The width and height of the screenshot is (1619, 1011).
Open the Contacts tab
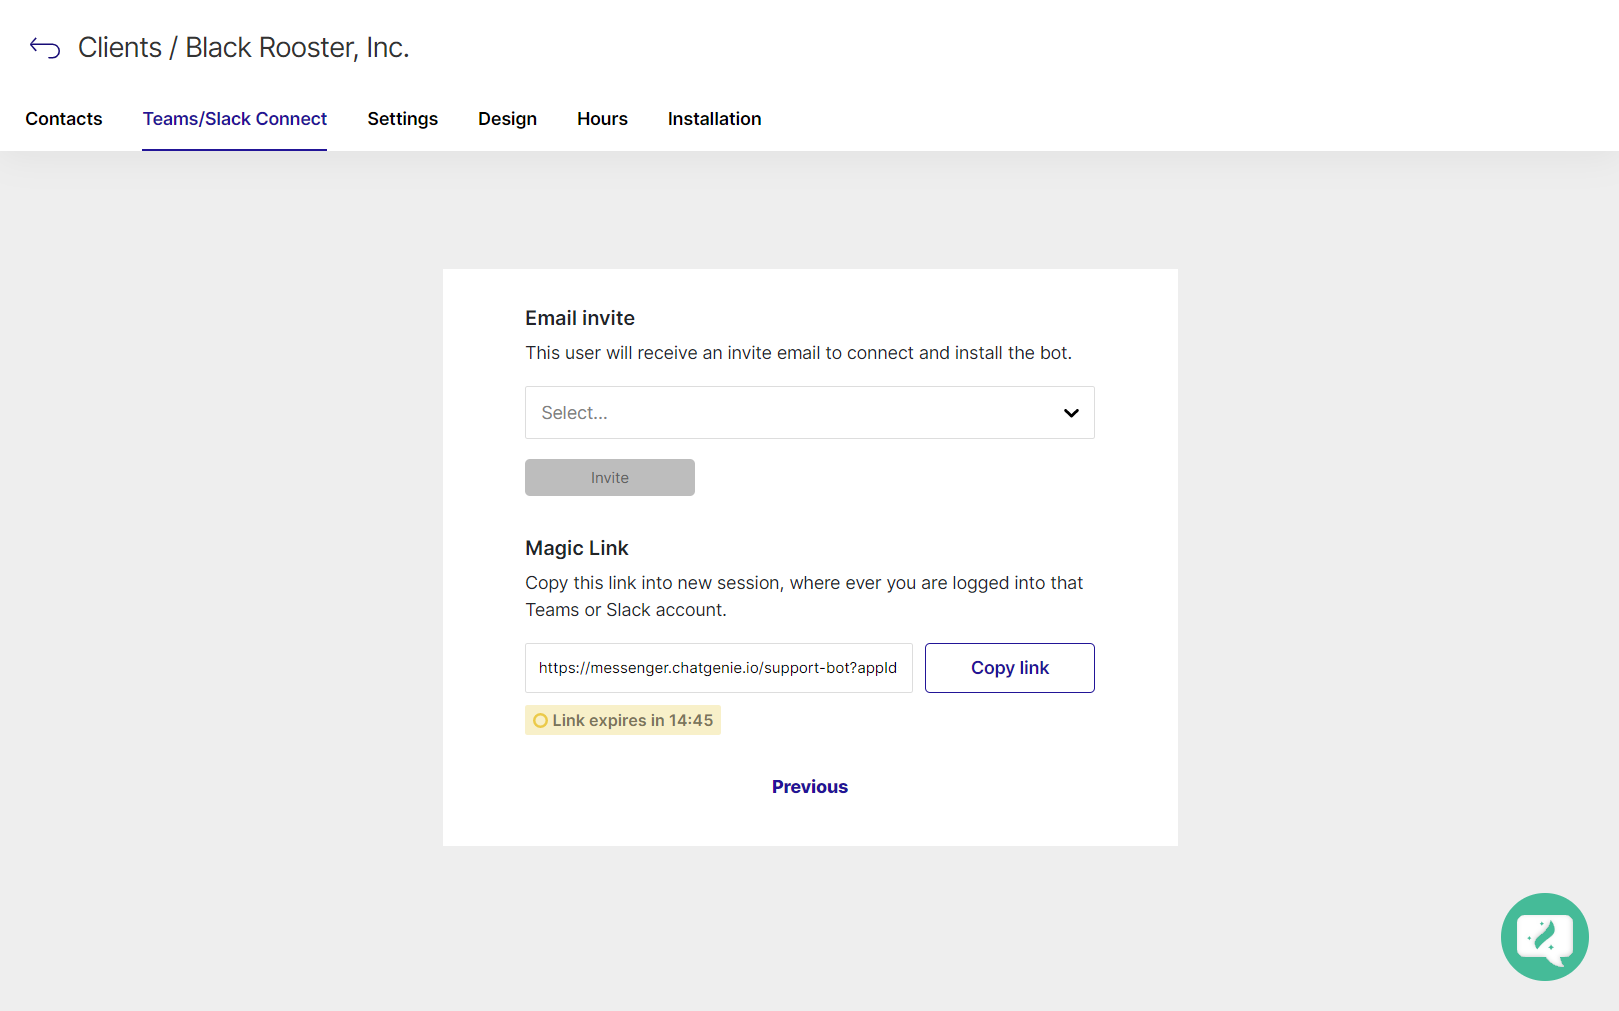(64, 119)
